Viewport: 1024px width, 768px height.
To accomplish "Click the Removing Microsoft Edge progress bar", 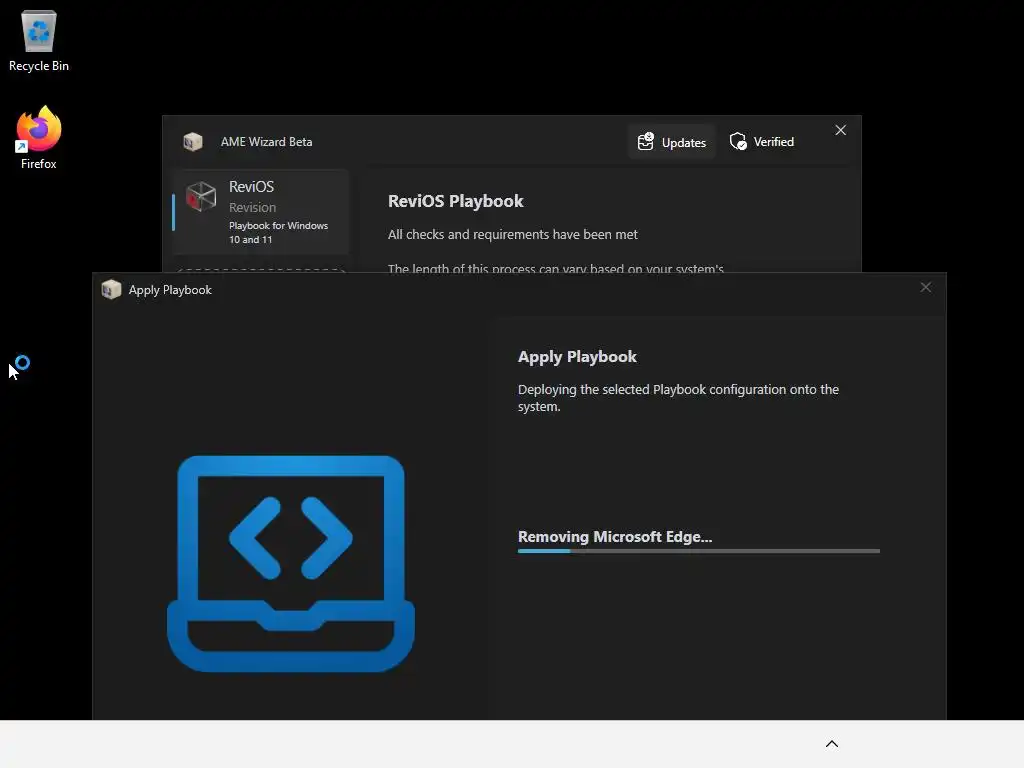I will click(699, 551).
